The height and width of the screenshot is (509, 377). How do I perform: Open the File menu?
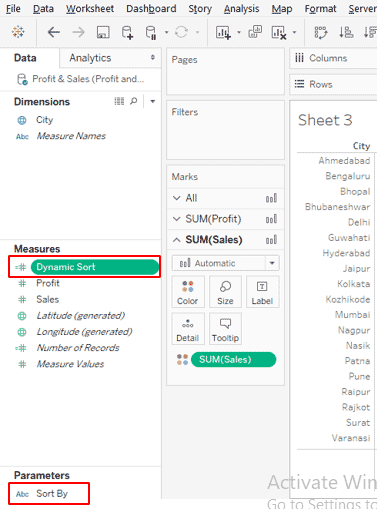point(13,9)
